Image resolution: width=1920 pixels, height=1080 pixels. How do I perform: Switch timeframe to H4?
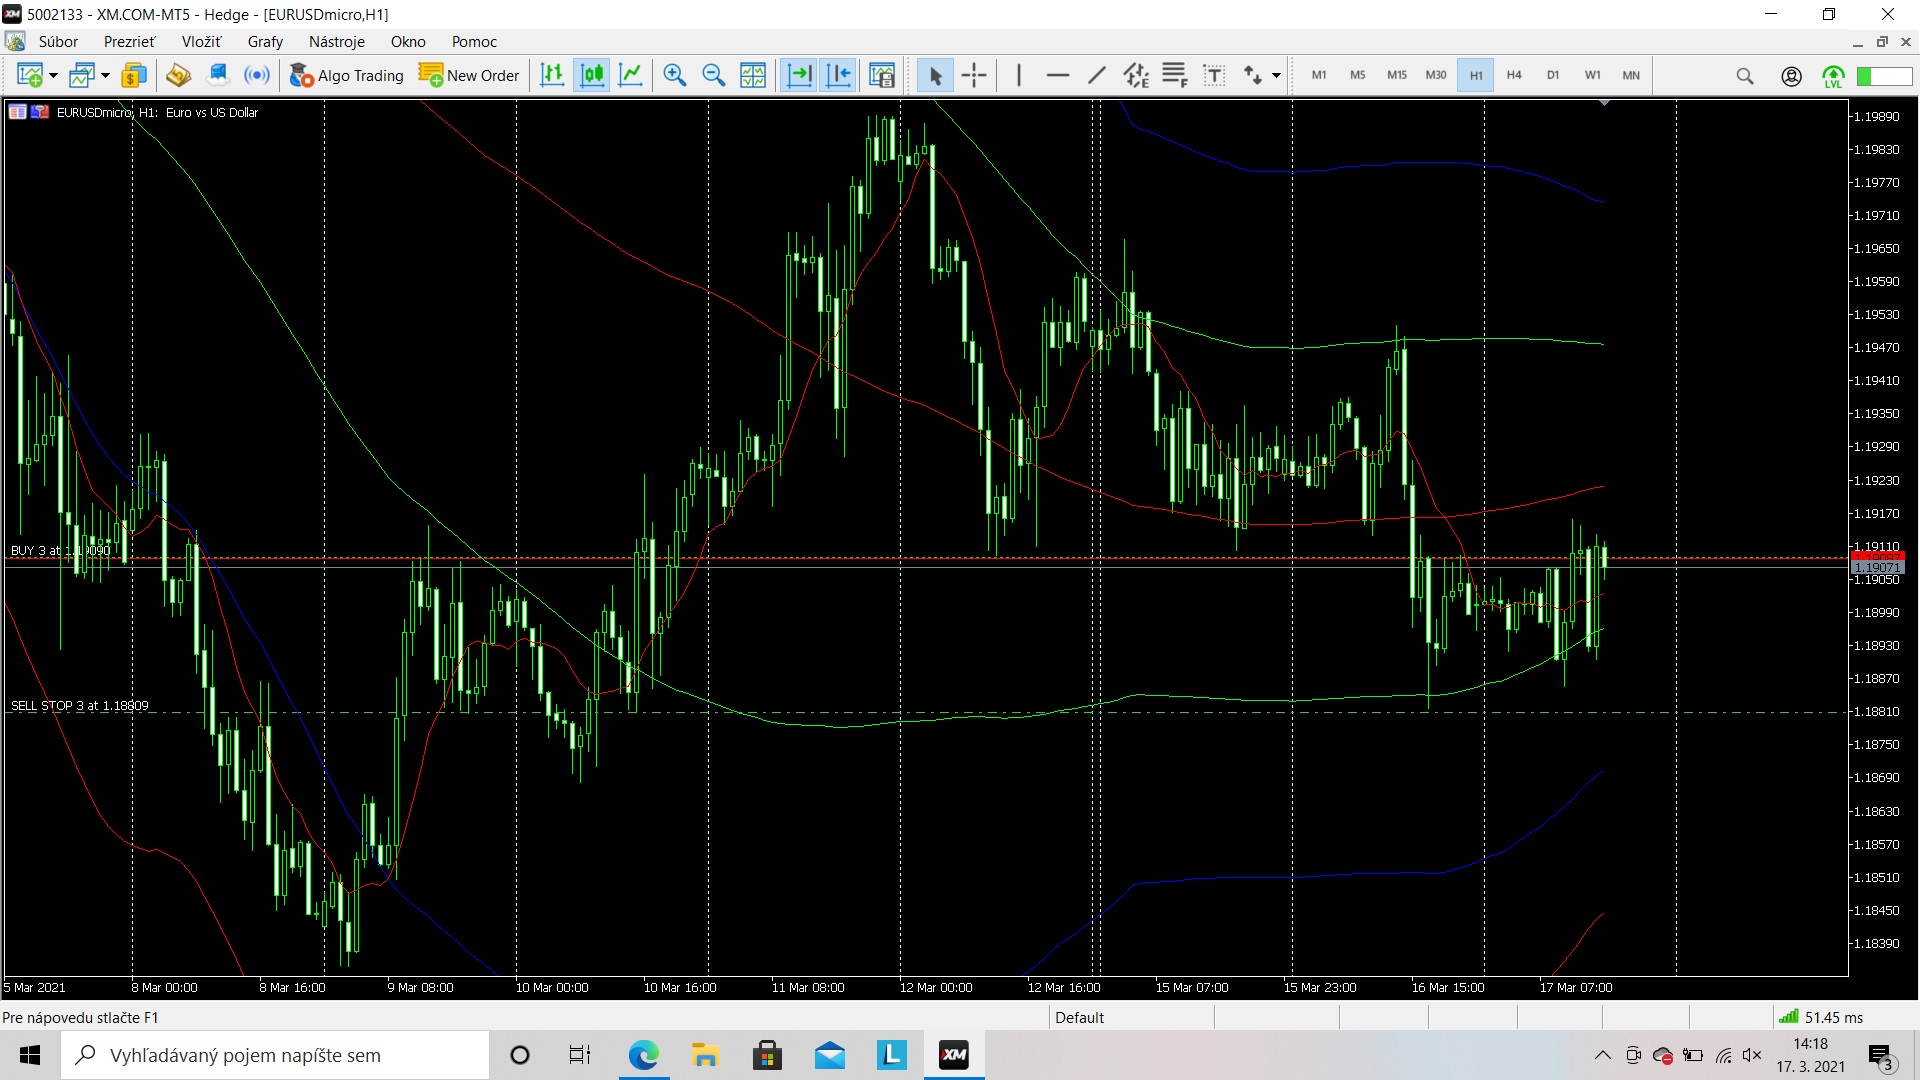pos(1514,75)
